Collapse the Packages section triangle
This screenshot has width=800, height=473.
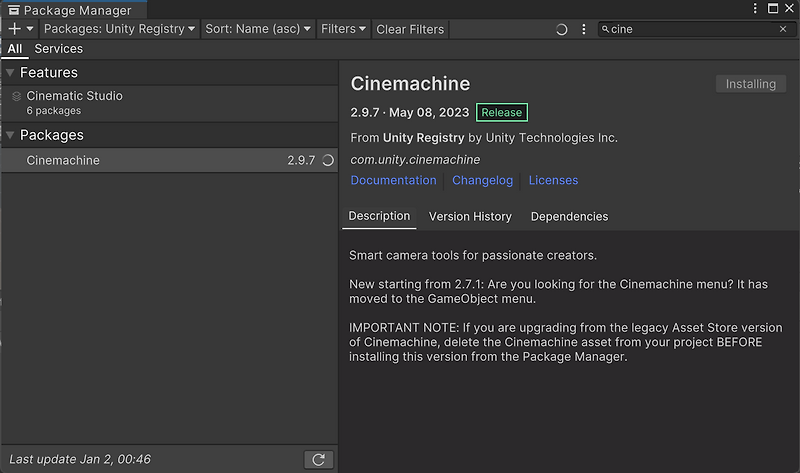point(10,135)
